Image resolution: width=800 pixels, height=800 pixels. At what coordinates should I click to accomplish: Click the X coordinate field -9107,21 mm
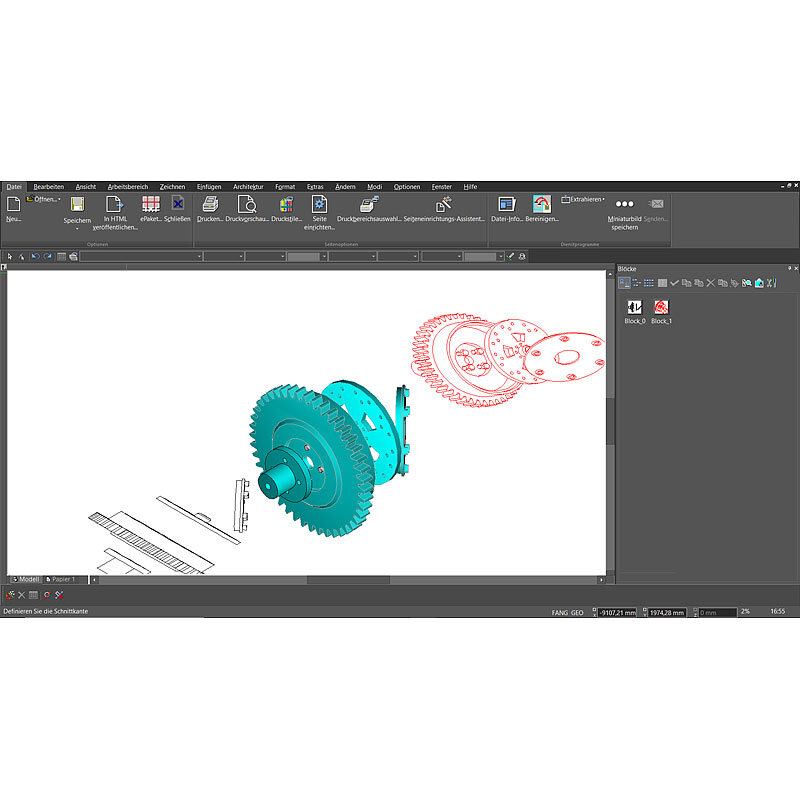click(x=617, y=613)
